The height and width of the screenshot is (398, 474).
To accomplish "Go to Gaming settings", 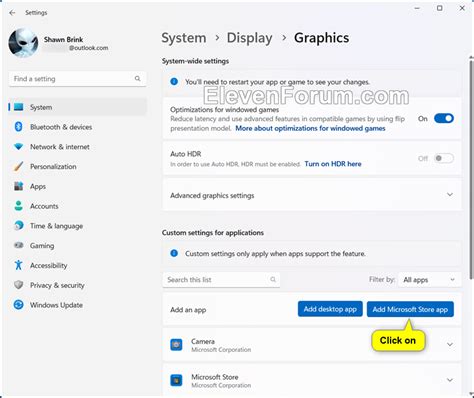I will [78, 246].
